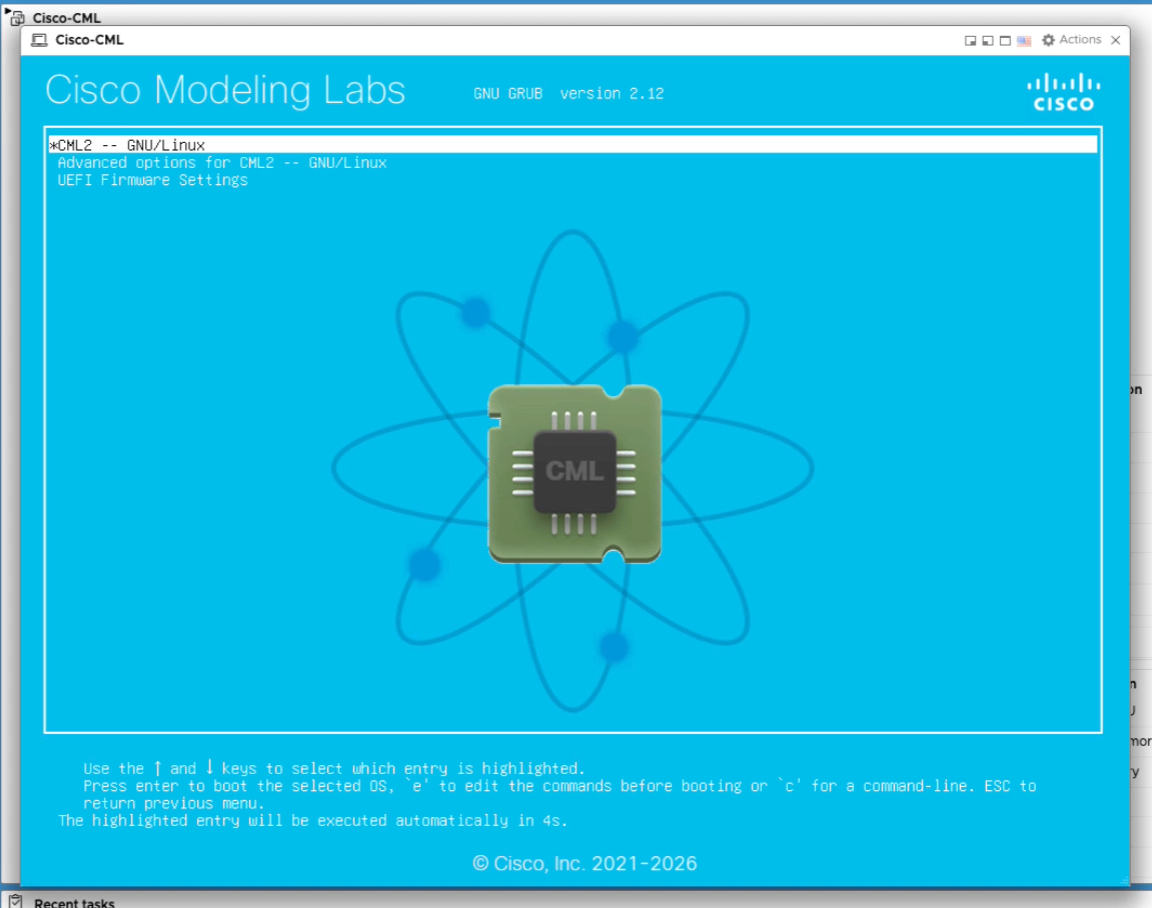
Task: Click the full-window console view icon
Action: click(x=1005, y=40)
